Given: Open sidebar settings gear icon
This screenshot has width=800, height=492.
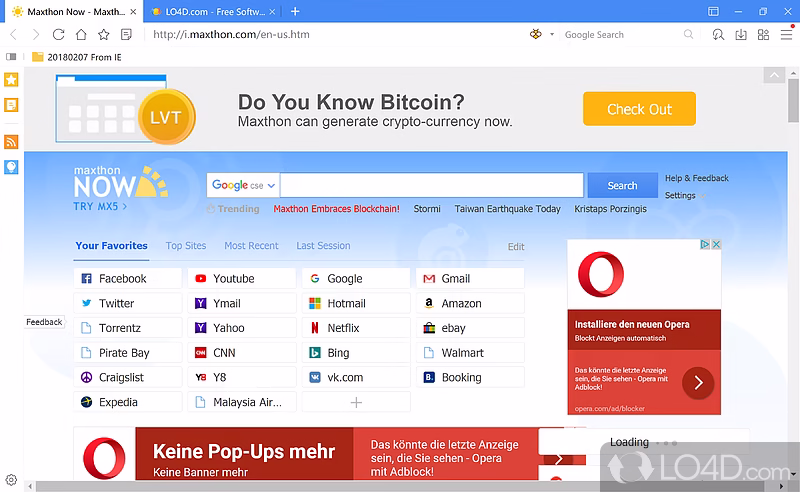Looking at the screenshot, I should [x=11, y=480].
